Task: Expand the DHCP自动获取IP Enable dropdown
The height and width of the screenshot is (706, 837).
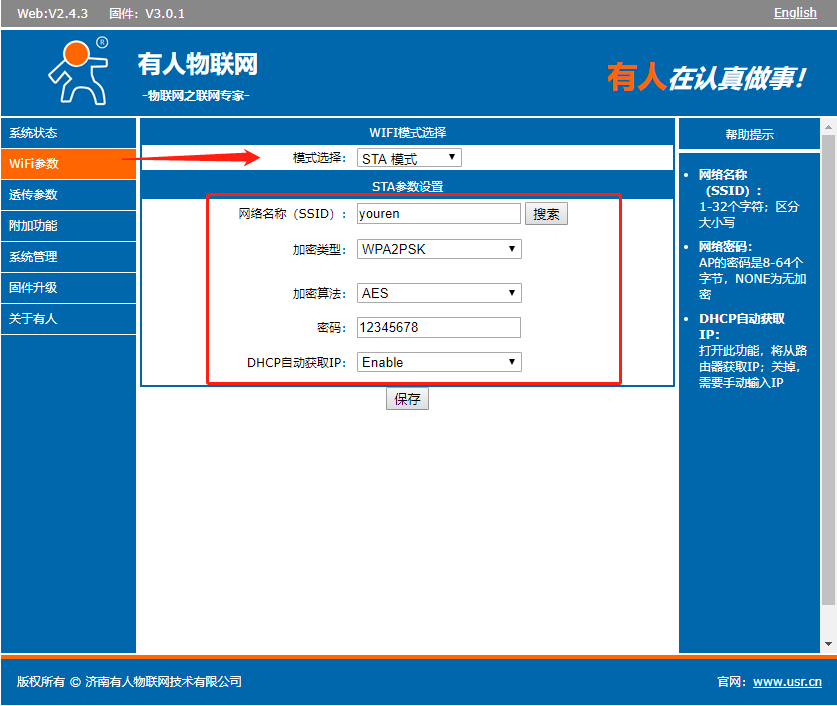Action: click(x=439, y=362)
